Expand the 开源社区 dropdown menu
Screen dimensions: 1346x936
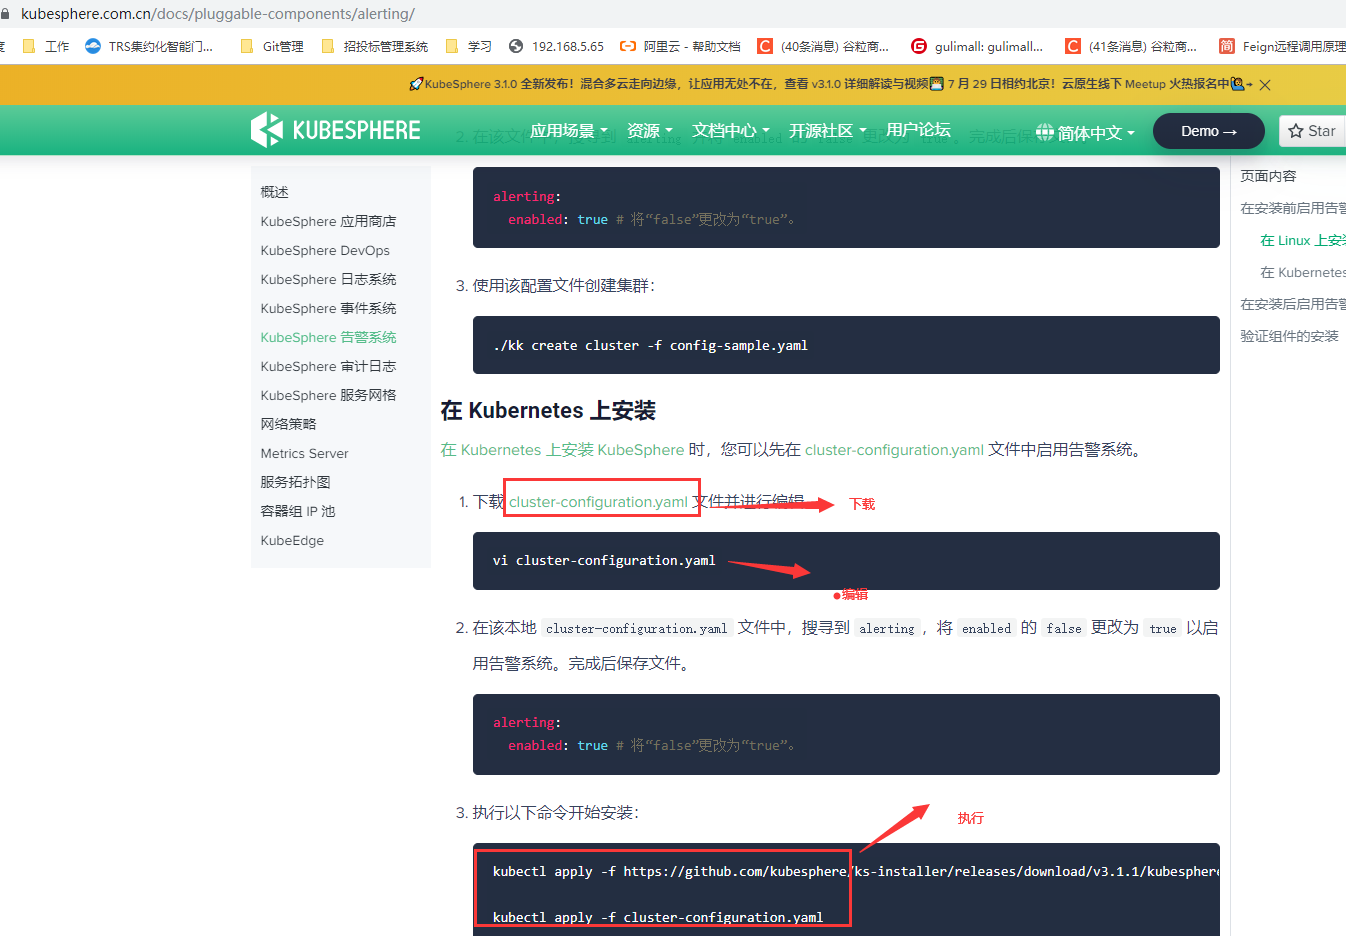click(828, 131)
